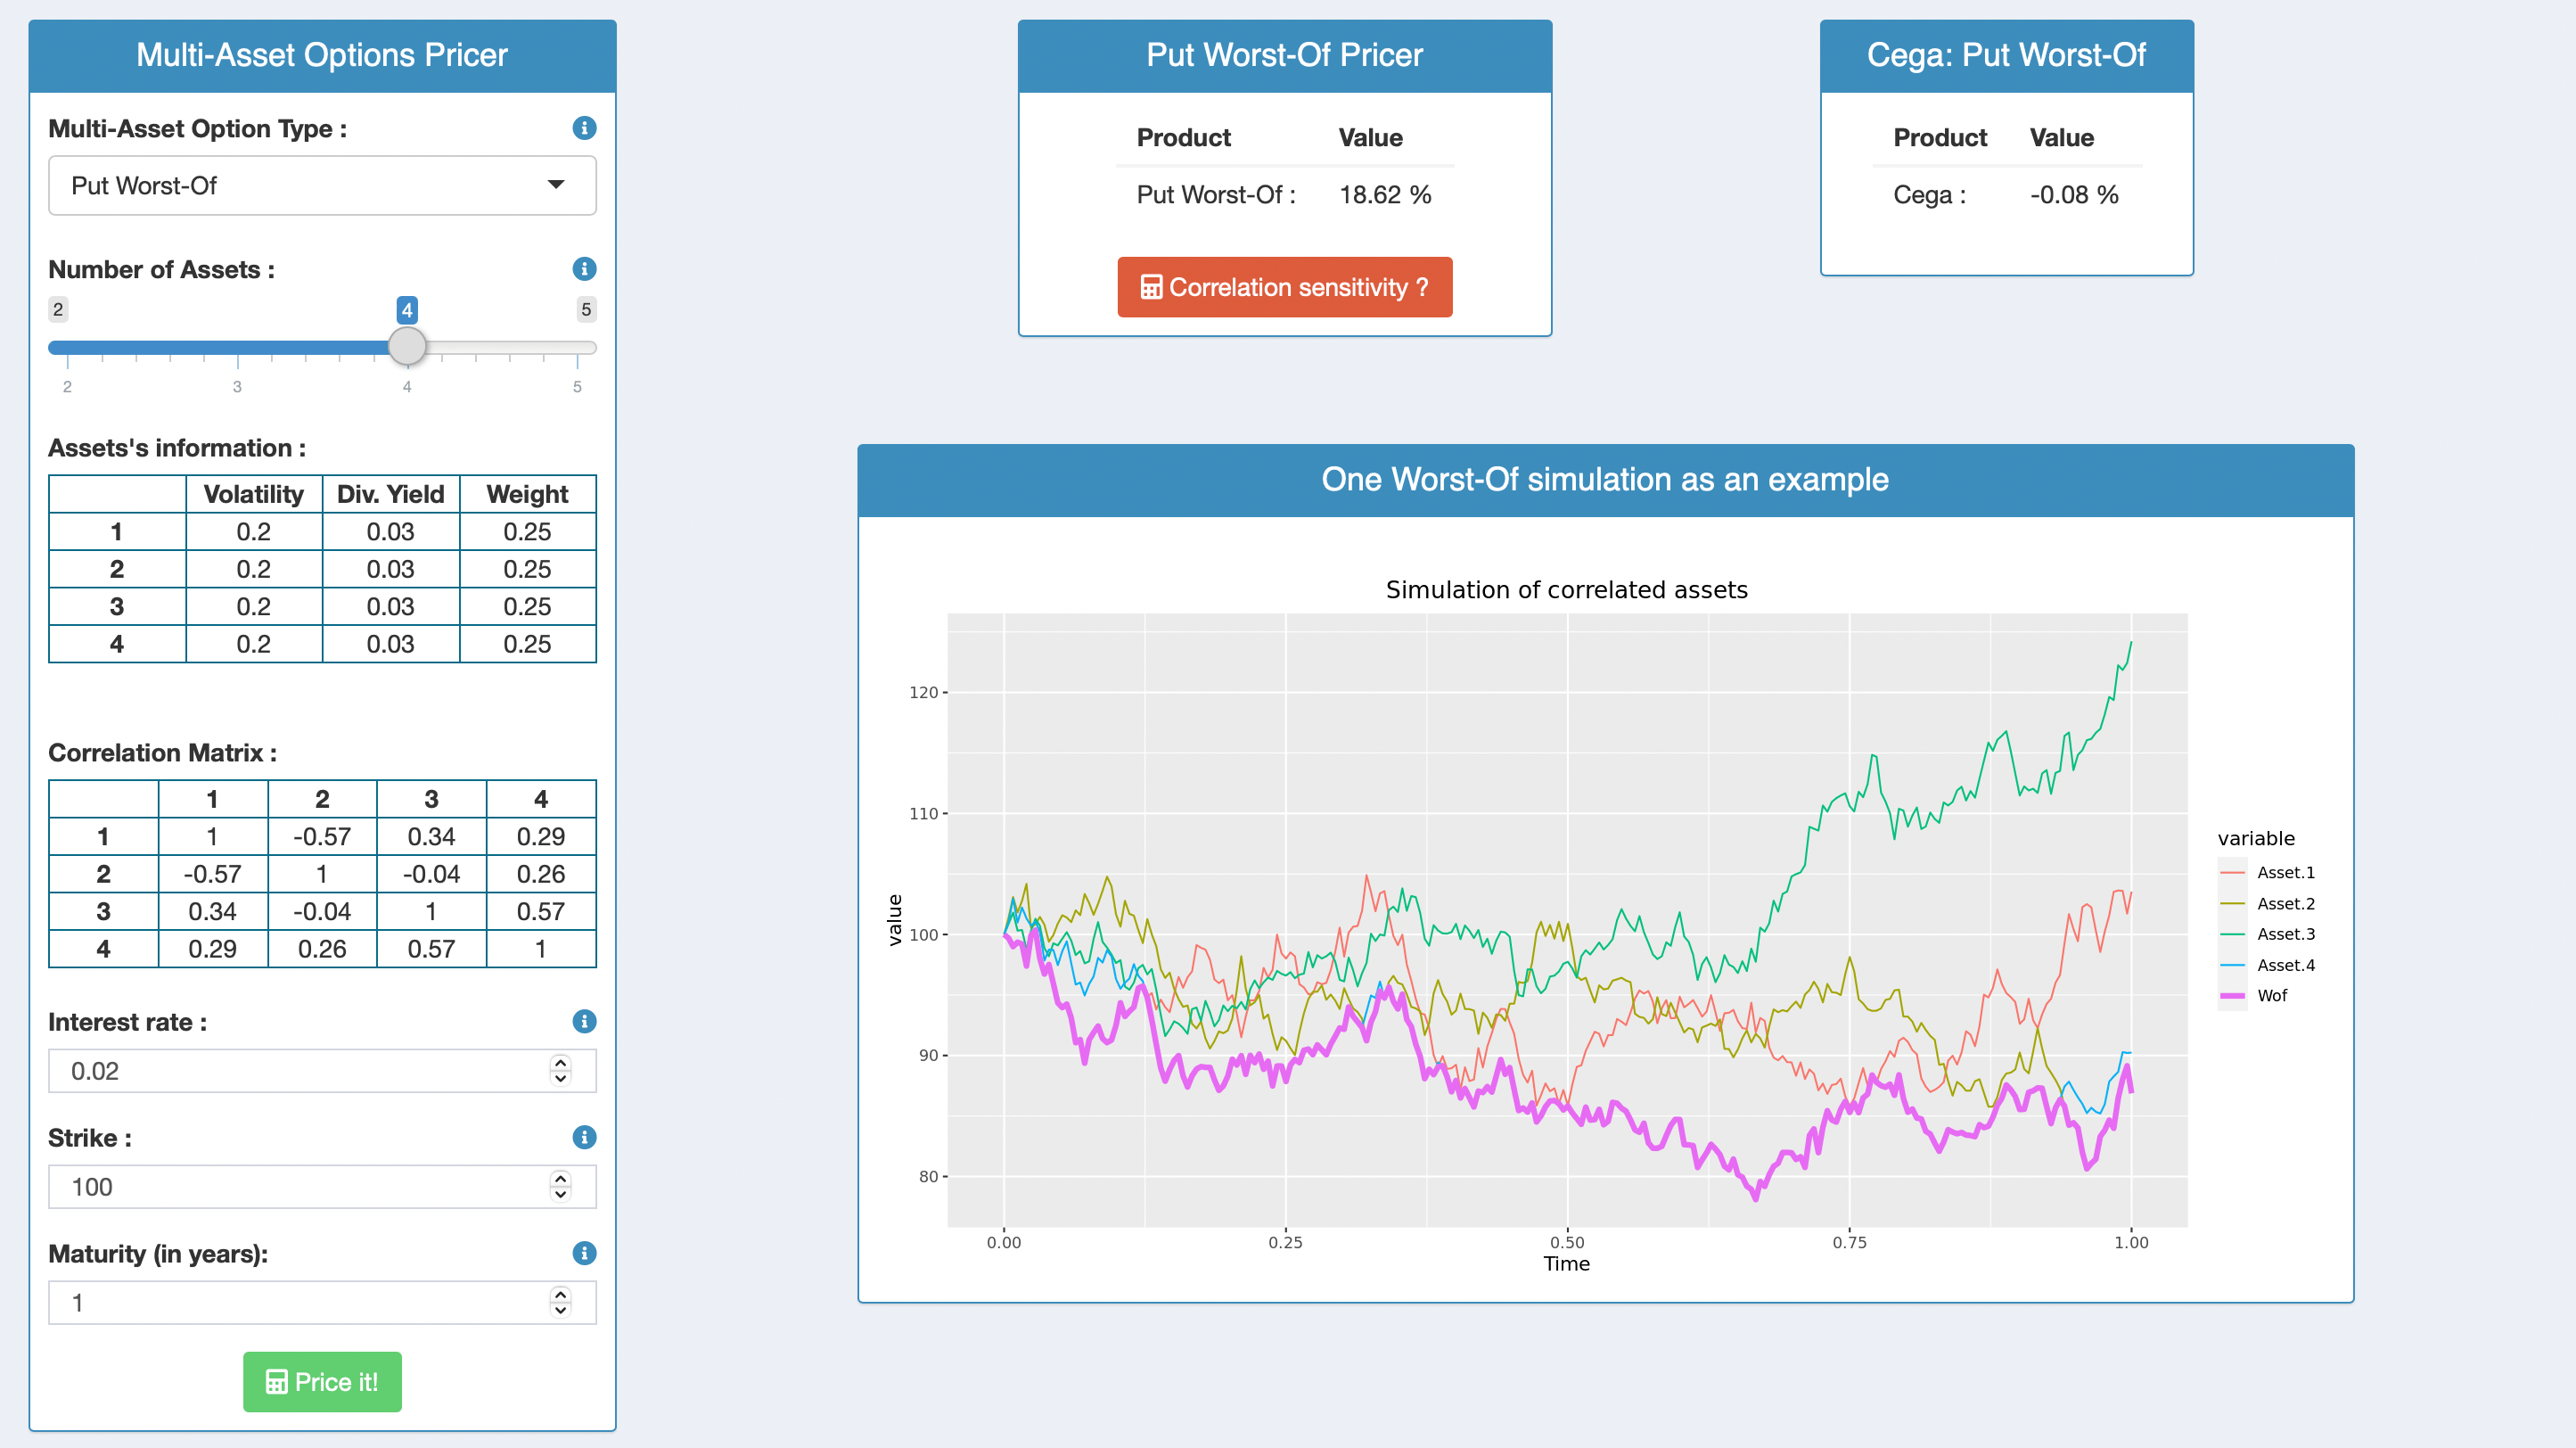Screen dimensions: 2576x1448
Task: Click the Interest rate stepper arrows
Action: pos(560,1070)
